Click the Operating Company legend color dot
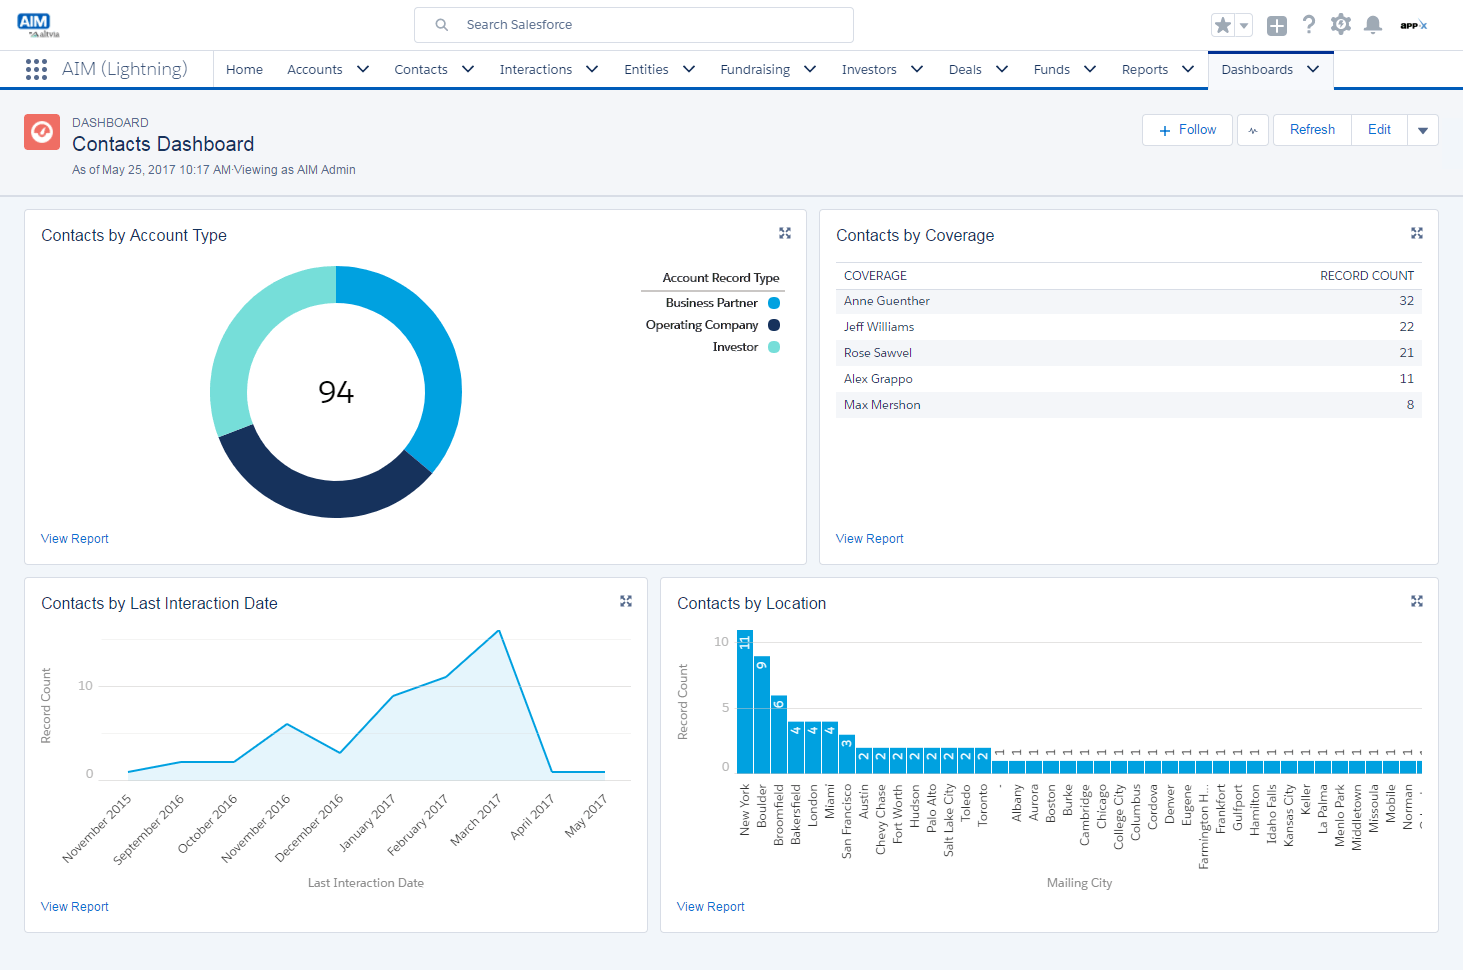 [774, 325]
